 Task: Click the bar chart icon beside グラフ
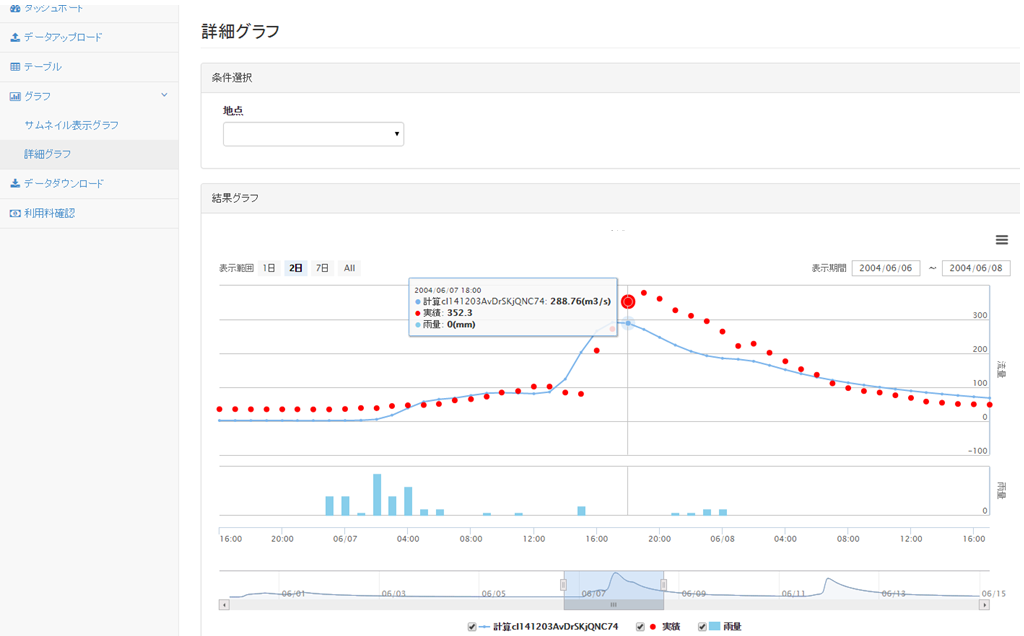[x=15, y=96]
